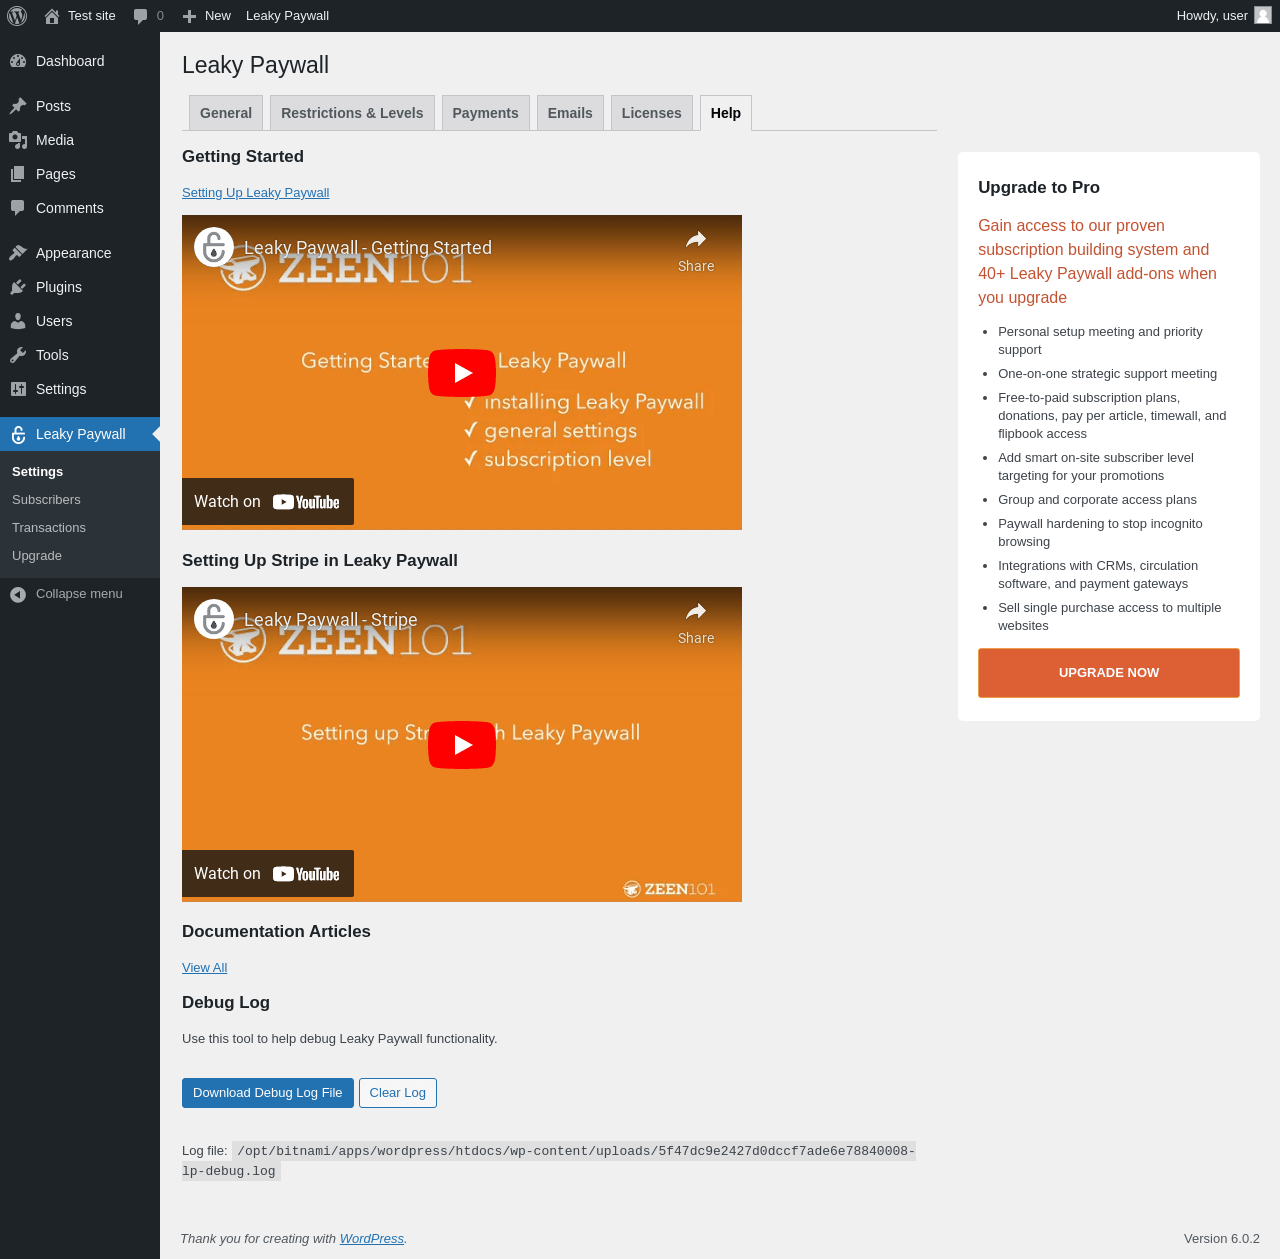Click channel avatar on Getting Started video
This screenshot has height=1259, width=1280.
214,247
